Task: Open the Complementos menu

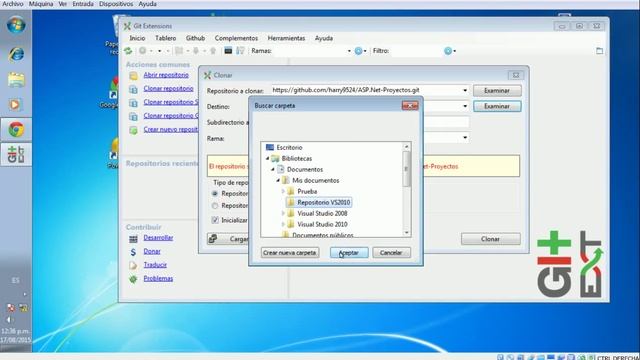Action: [x=236, y=38]
